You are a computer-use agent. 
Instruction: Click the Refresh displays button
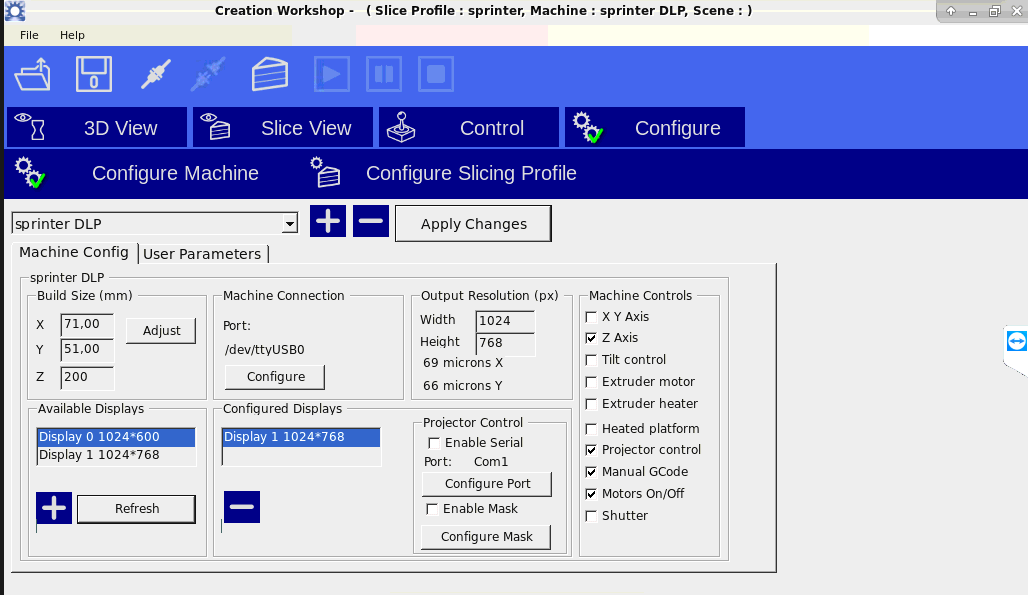tap(136, 509)
